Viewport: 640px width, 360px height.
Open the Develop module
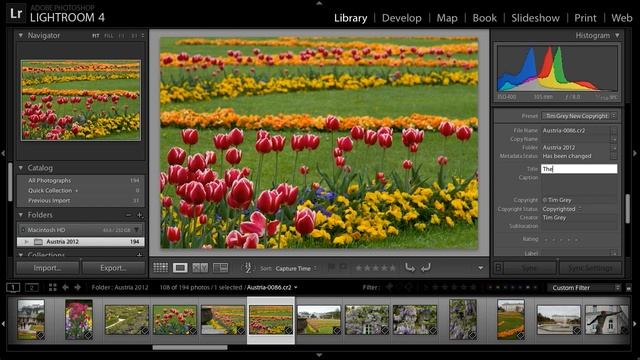coord(402,18)
